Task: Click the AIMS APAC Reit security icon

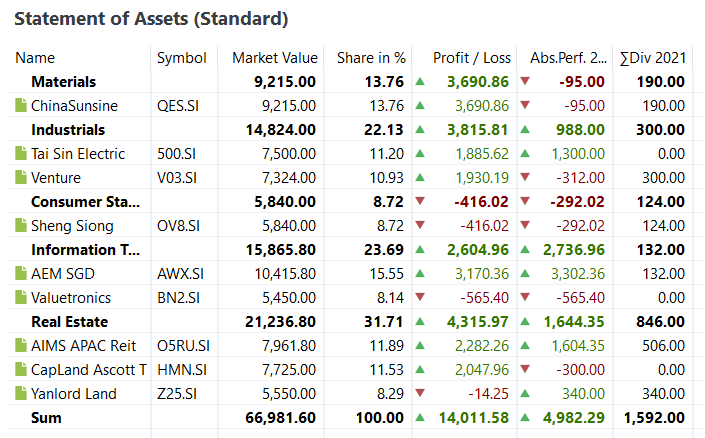Action: (21, 346)
